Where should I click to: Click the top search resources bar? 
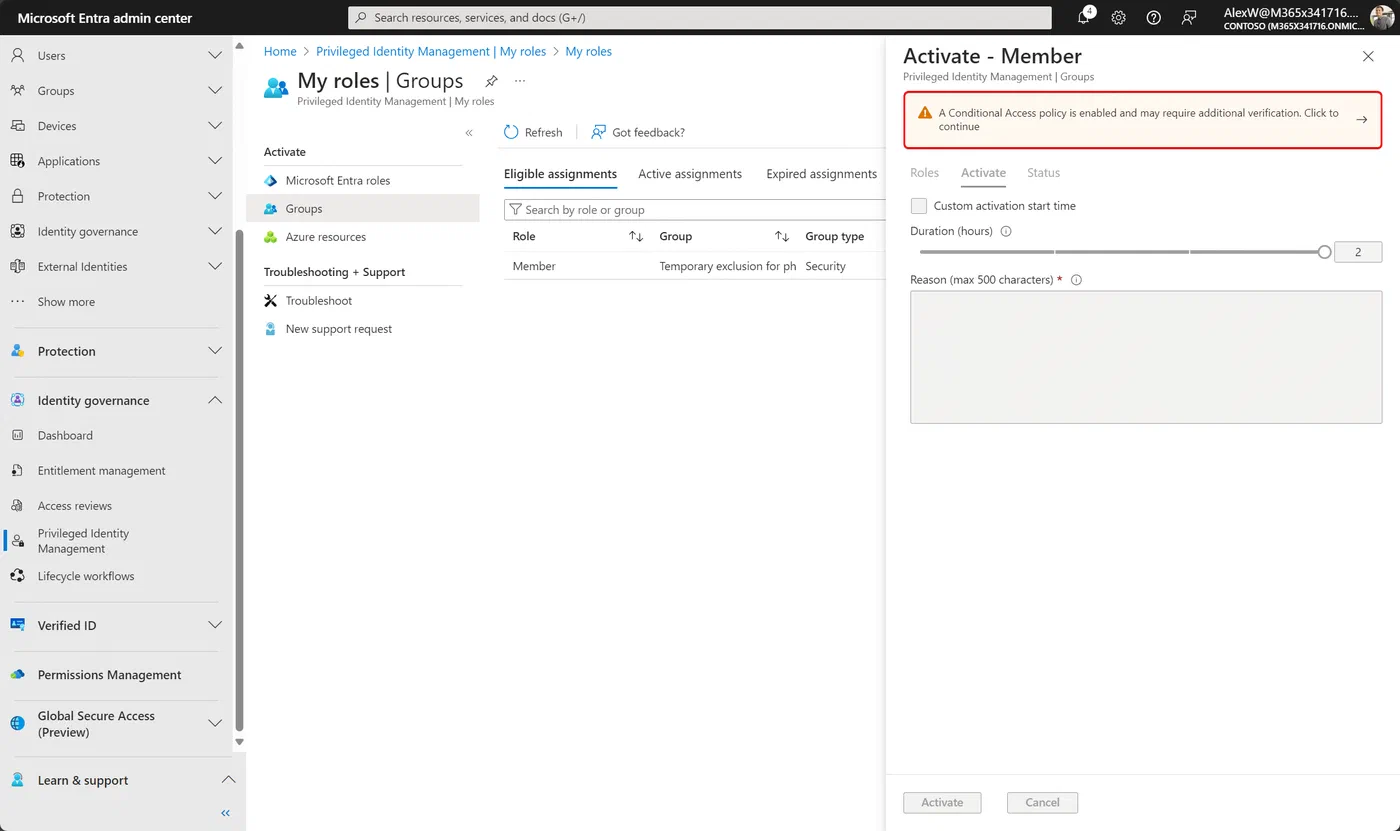point(700,18)
